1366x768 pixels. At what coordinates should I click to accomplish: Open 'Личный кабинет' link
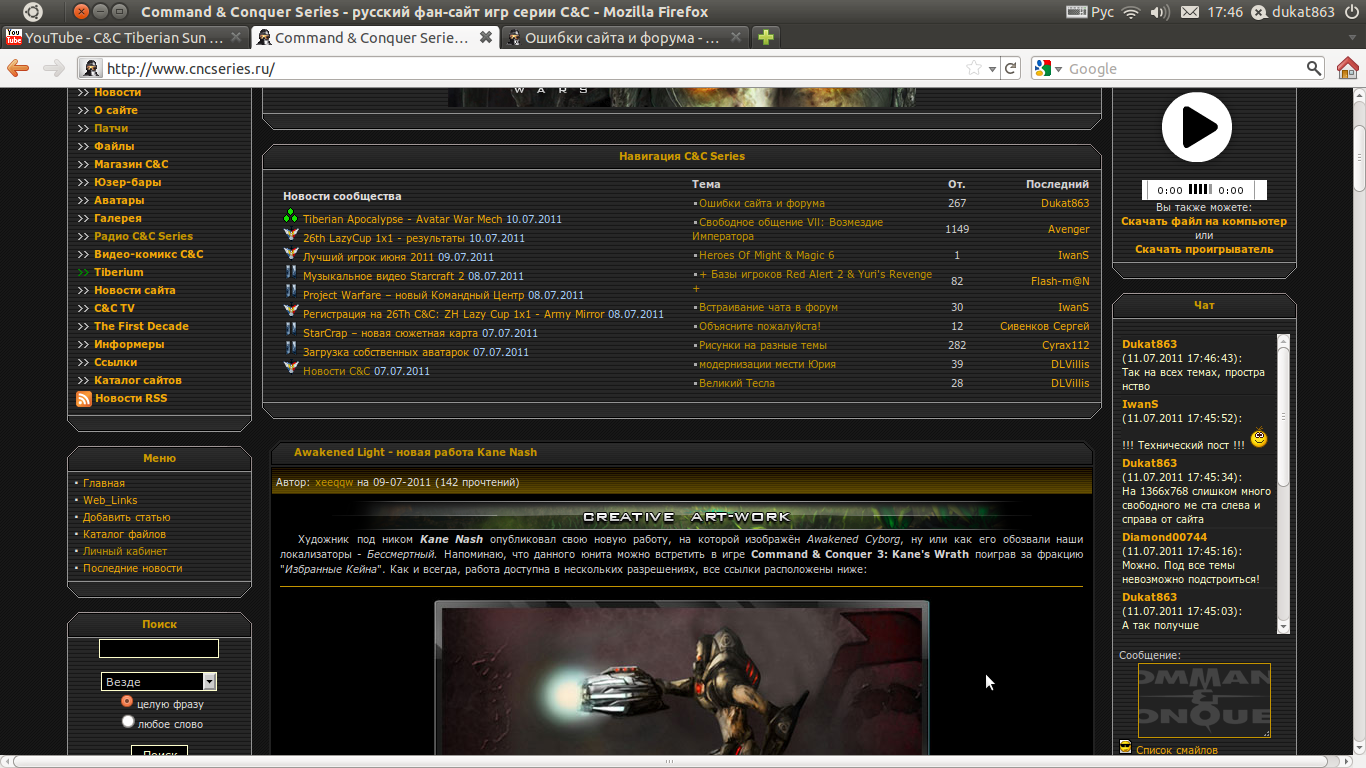point(125,552)
